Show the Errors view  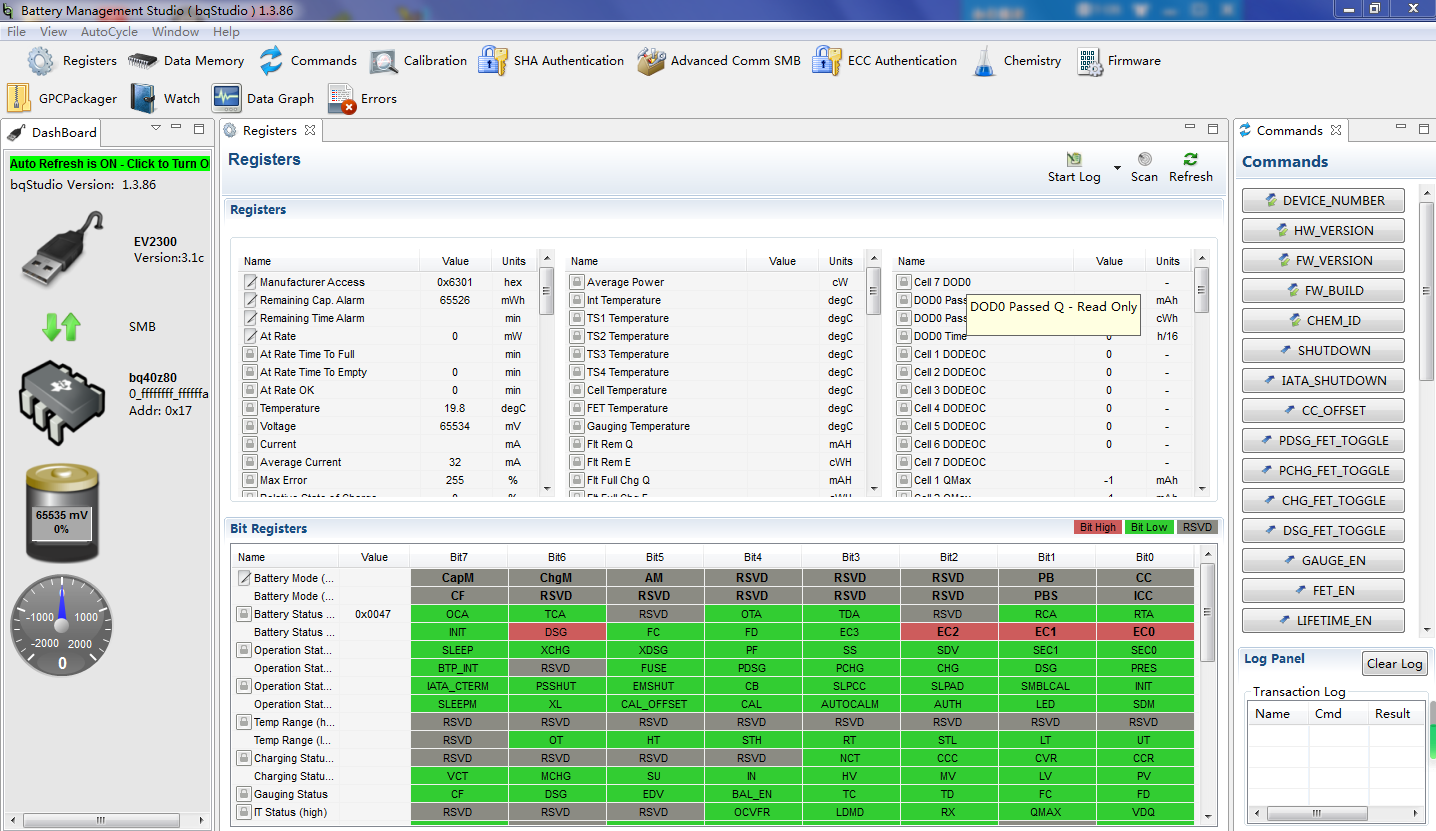click(363, 99)
